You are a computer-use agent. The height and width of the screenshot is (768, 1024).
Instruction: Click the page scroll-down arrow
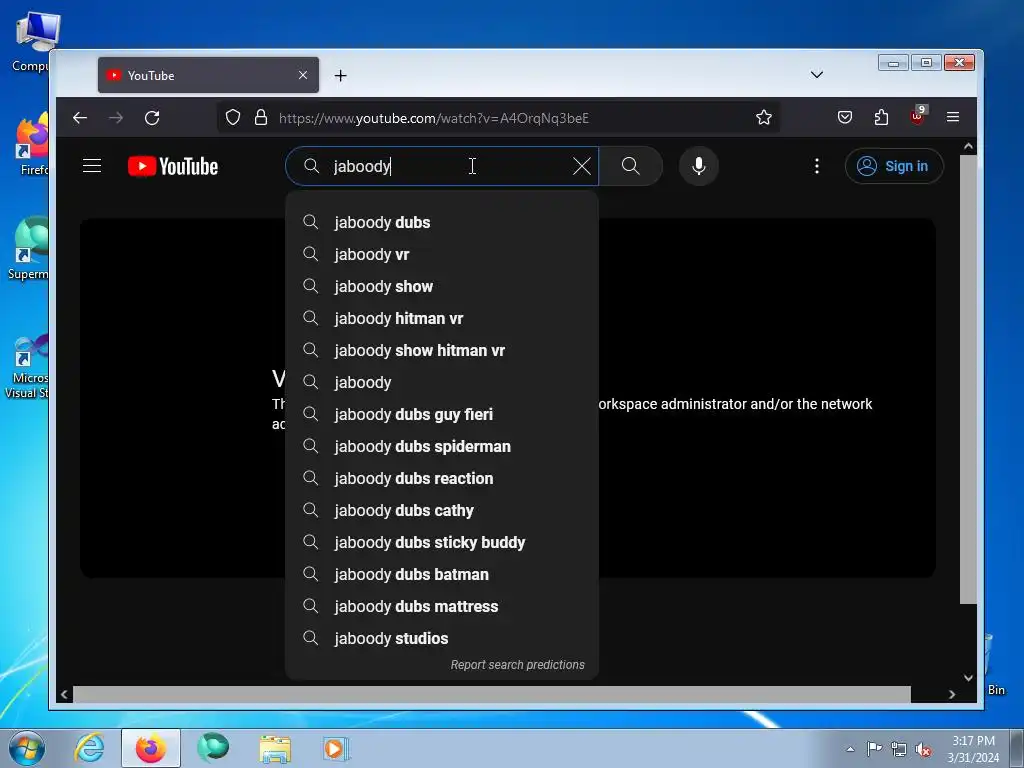[x=968, y=678]
